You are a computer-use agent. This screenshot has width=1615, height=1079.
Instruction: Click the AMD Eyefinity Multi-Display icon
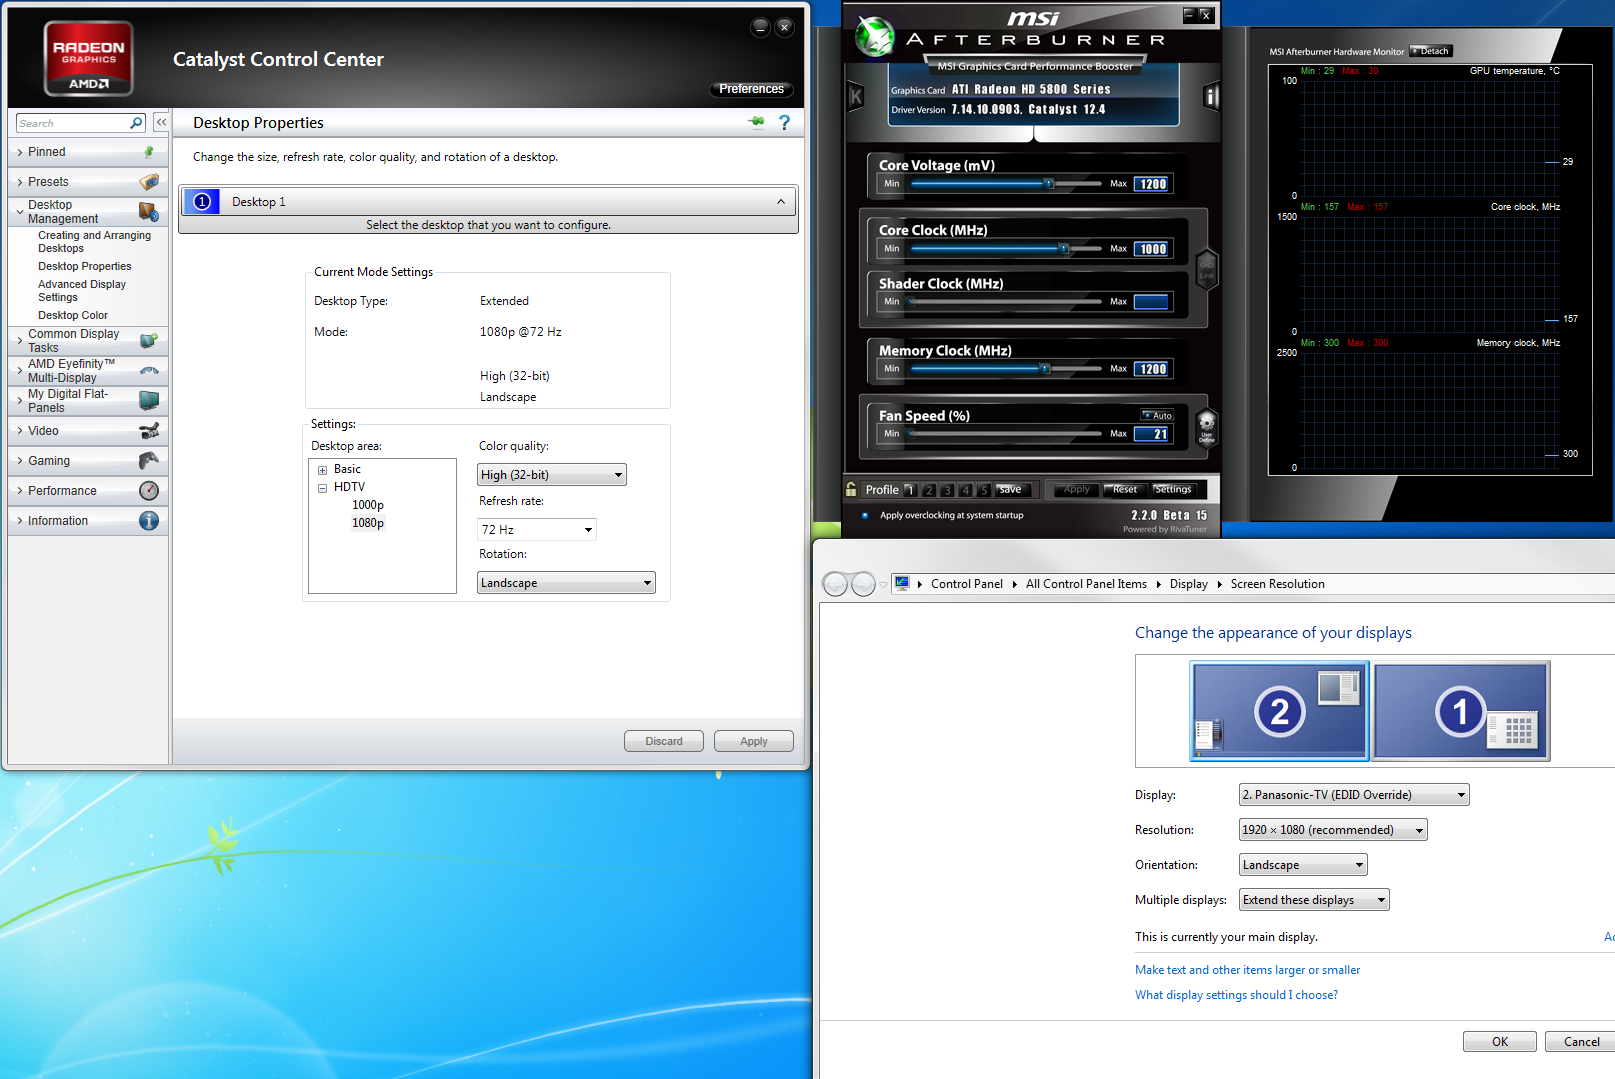pos(149,371)
